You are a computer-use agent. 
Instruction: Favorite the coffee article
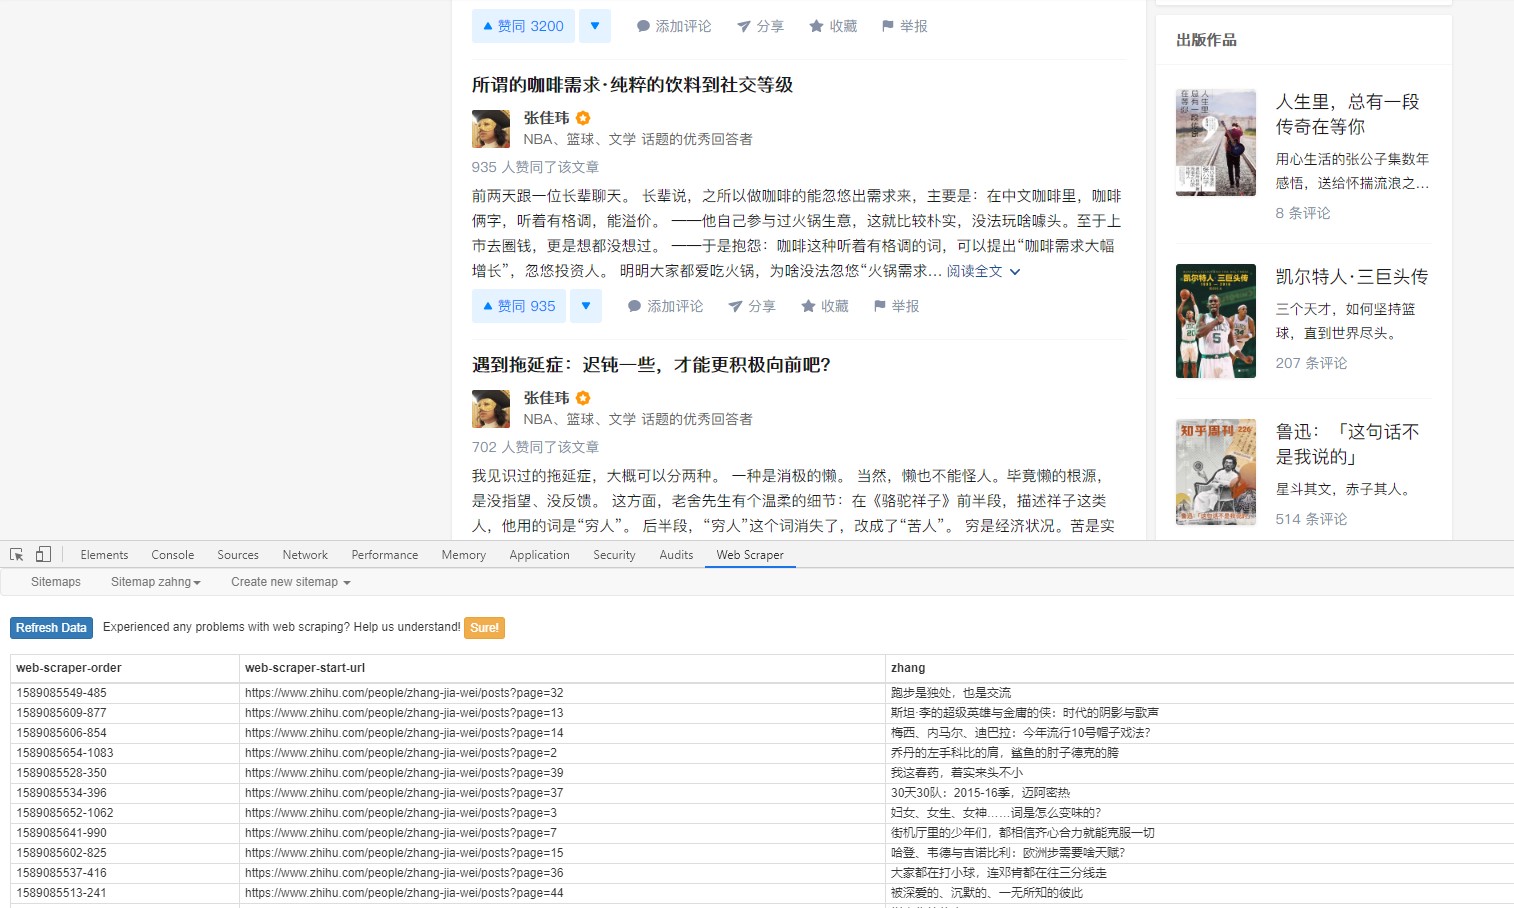[x=825, y=306]
